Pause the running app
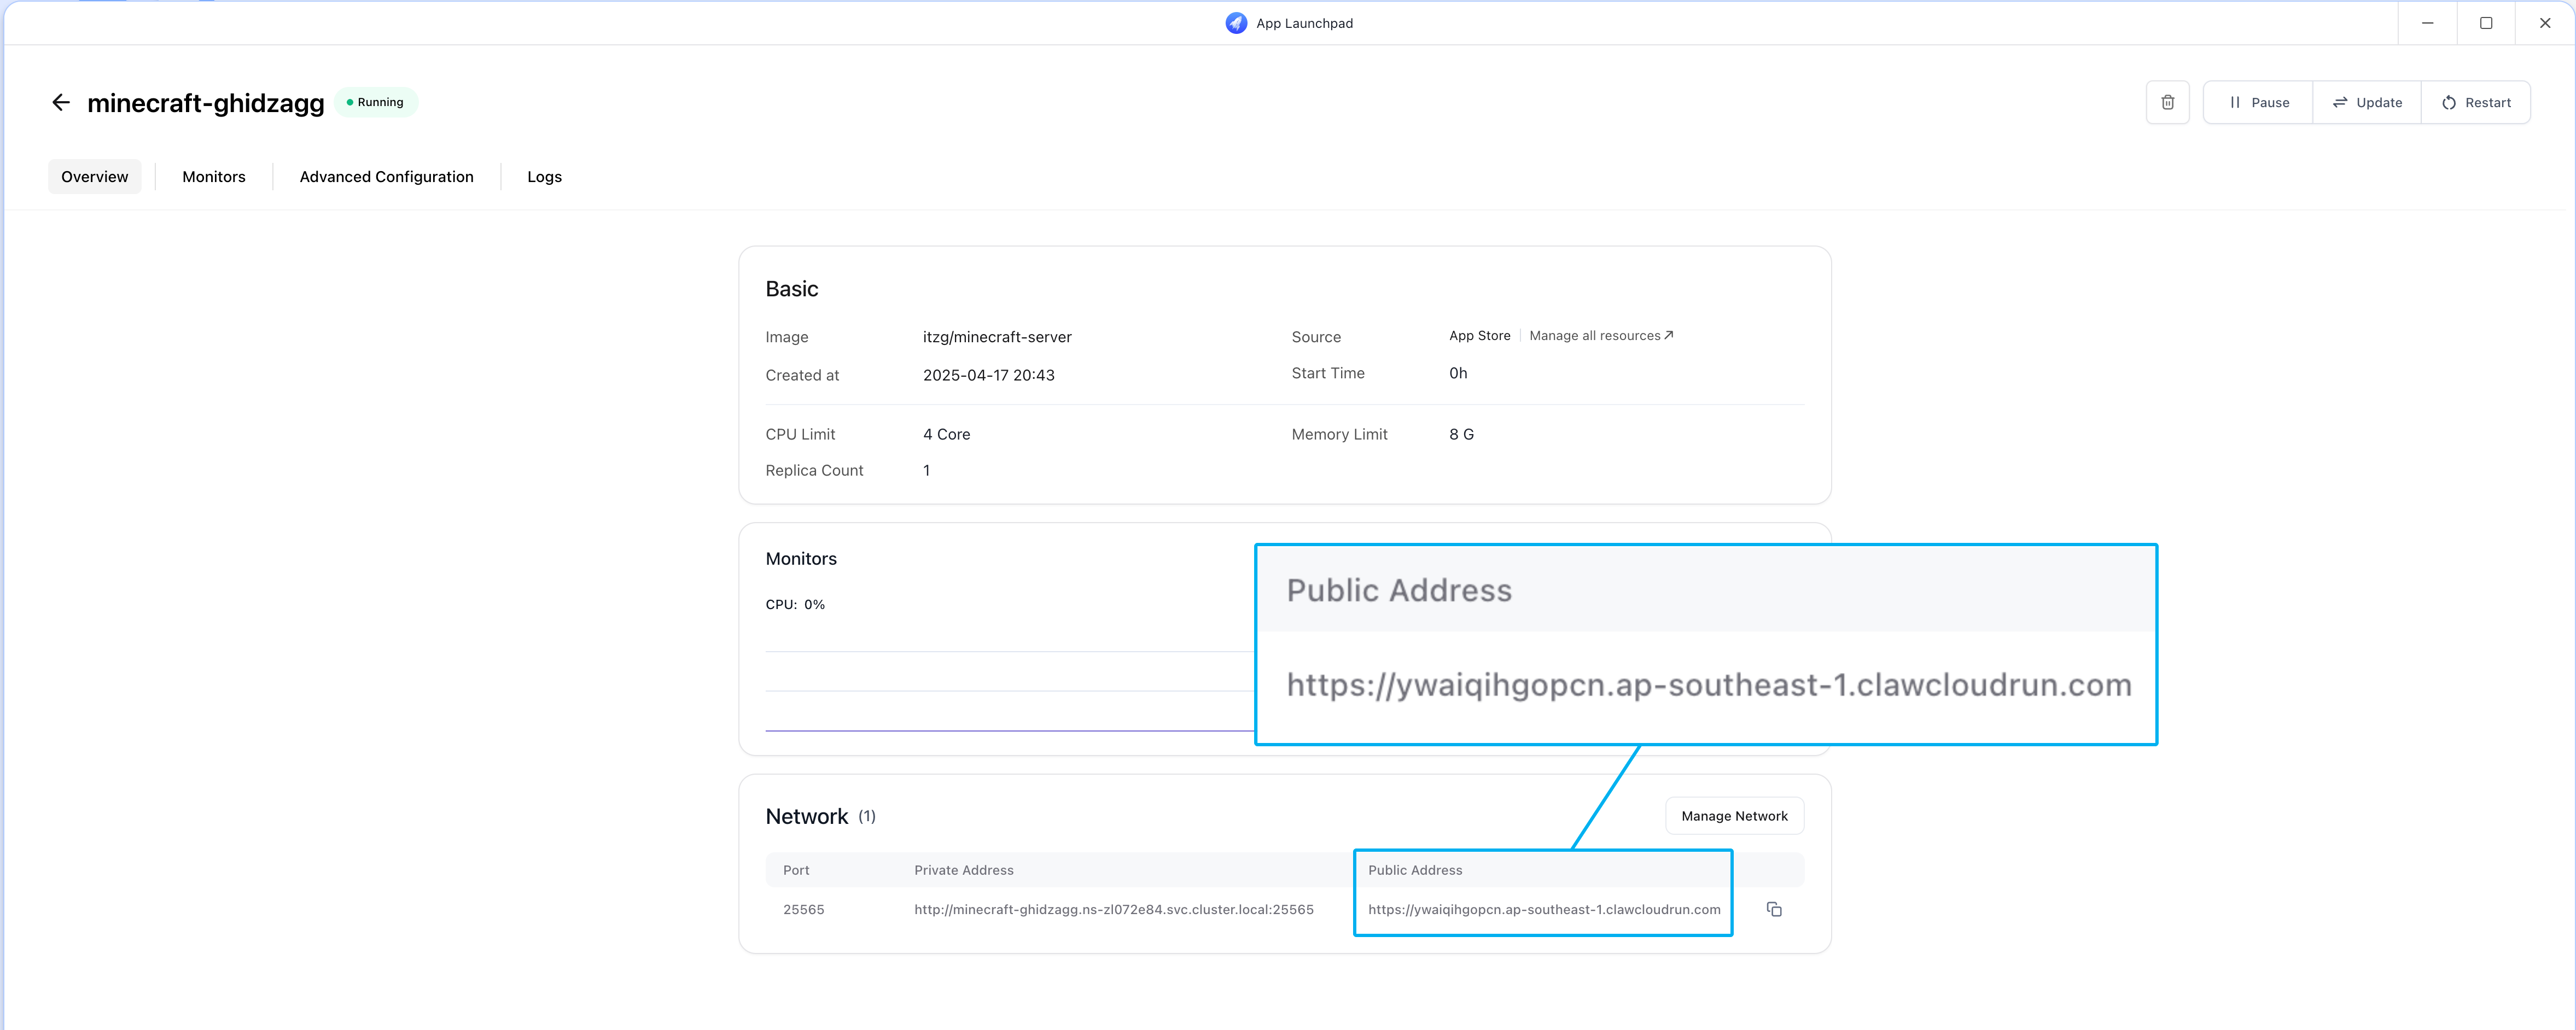 pos(2258,103)
